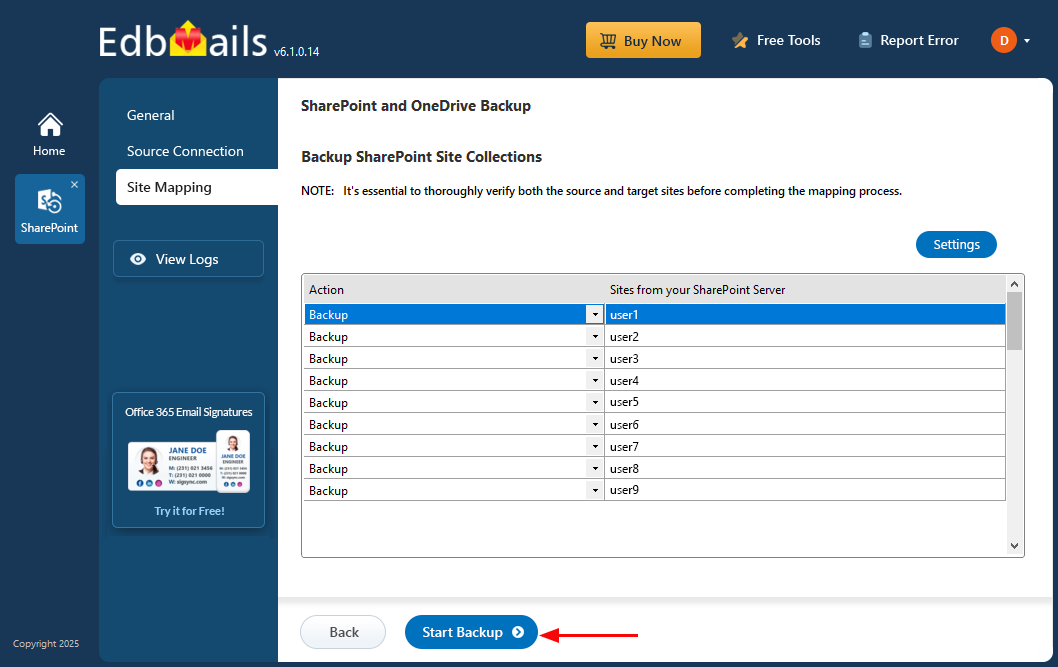
Task: Click the shopping cart icon in Buy Now
Action: 608,41
